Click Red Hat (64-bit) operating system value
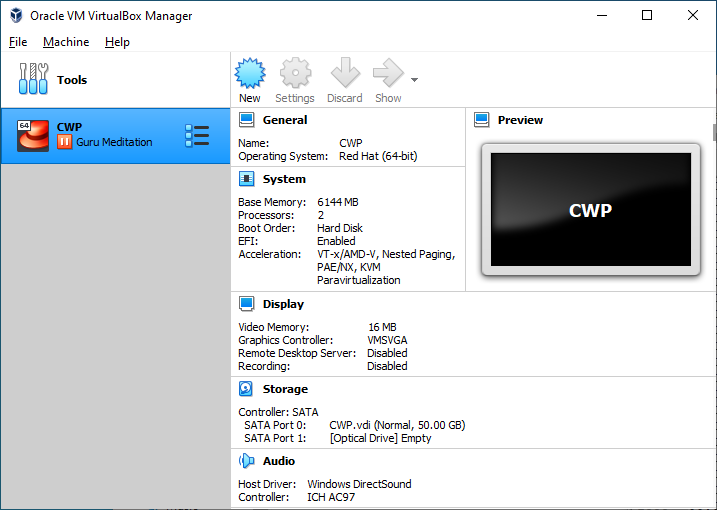Viewport: 717px width, 510px height. (378, 156)
